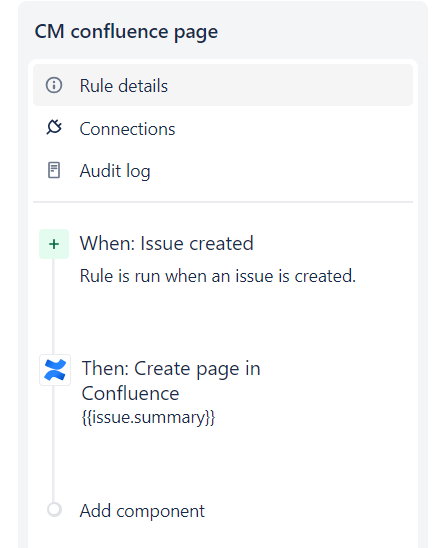Click Add component
440x548 pixels.
coord(142,511)
